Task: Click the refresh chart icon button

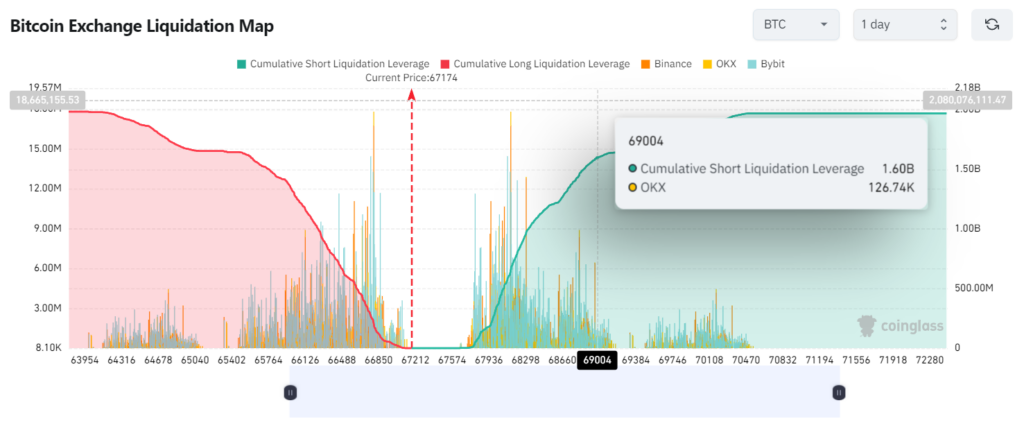Action: (x=992, y=25)
